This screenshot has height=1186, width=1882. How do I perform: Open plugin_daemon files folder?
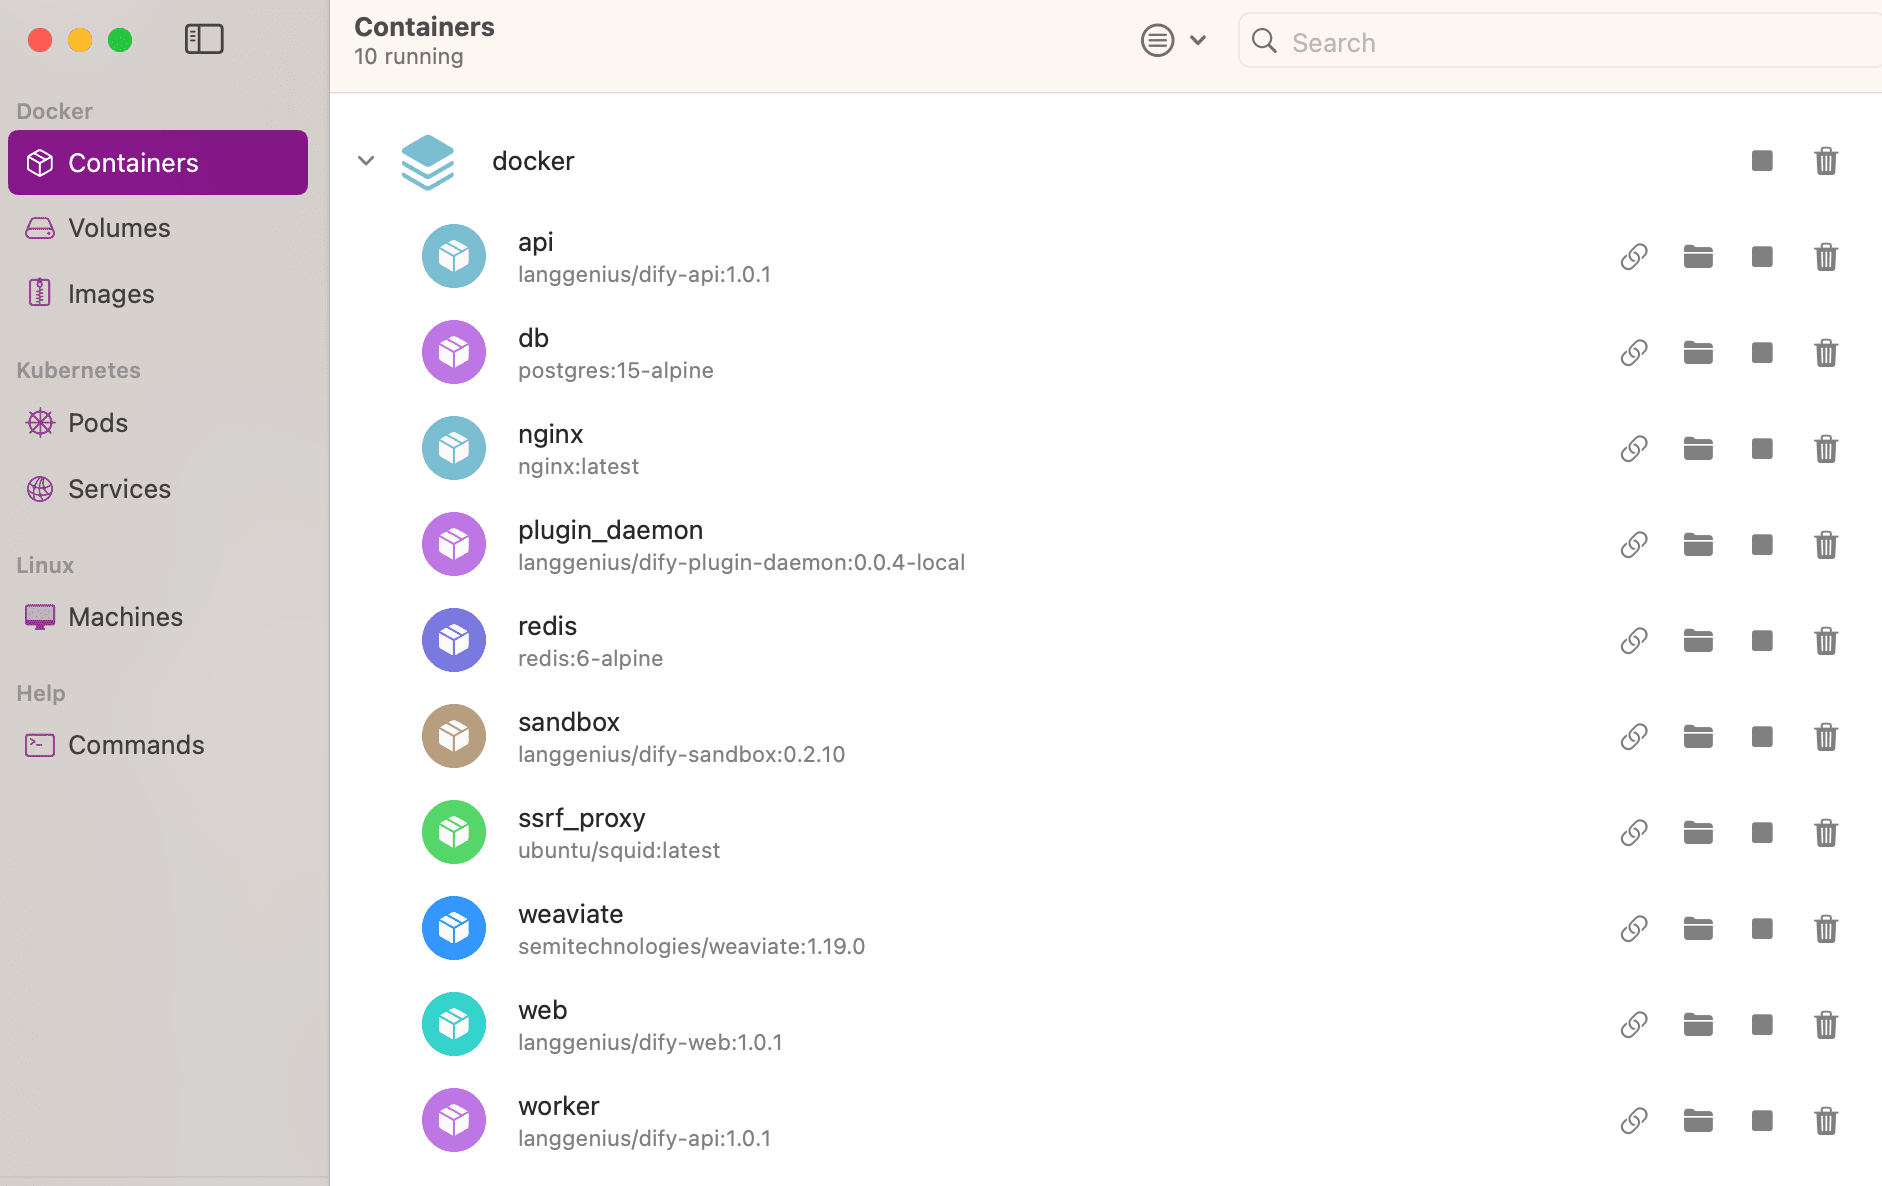[x=1698, y=545]
